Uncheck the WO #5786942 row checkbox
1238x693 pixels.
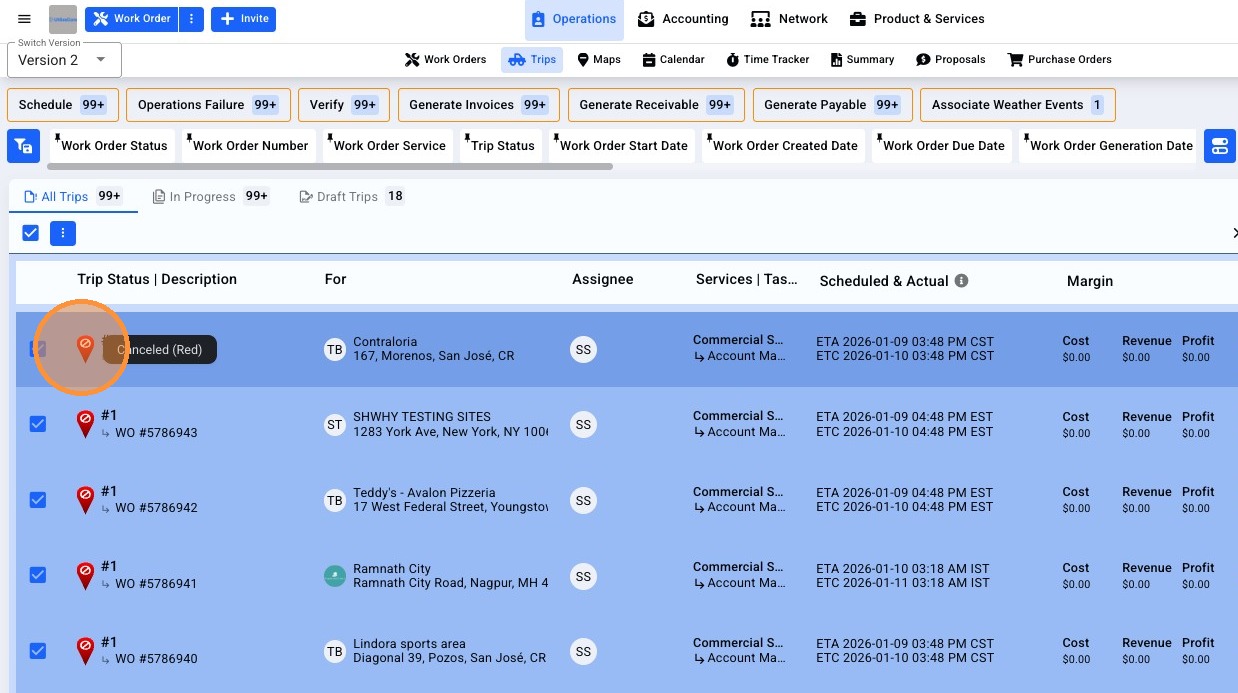tap(38, 500)
